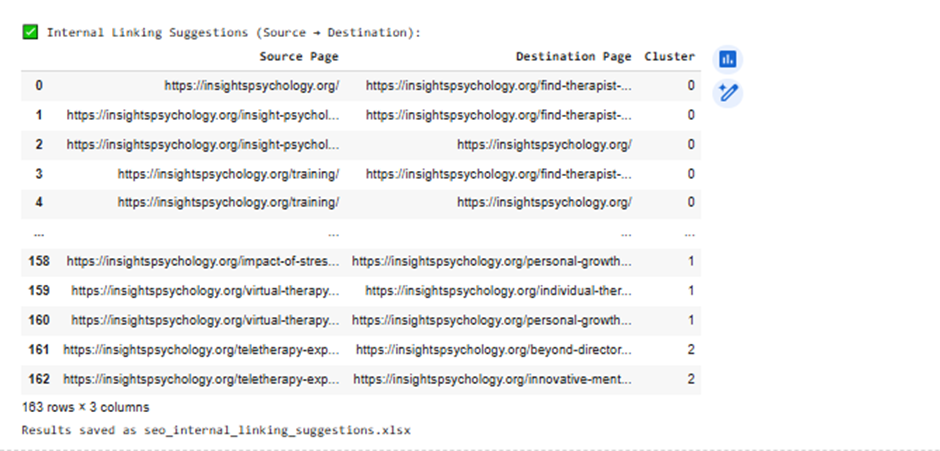Select the destination page URL in row 2
This screenshot has height=451, width=940.
[x=544, y=144]
